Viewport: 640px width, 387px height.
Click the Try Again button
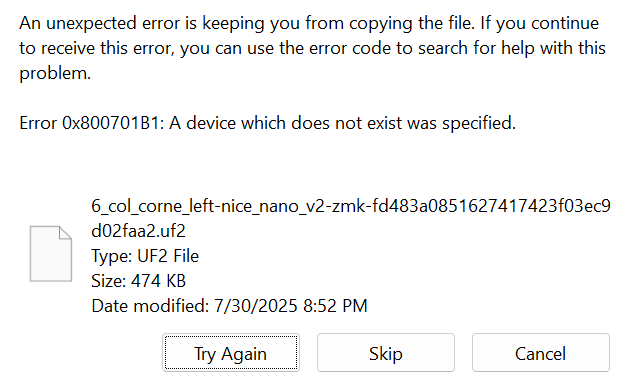tap(231, 353)
